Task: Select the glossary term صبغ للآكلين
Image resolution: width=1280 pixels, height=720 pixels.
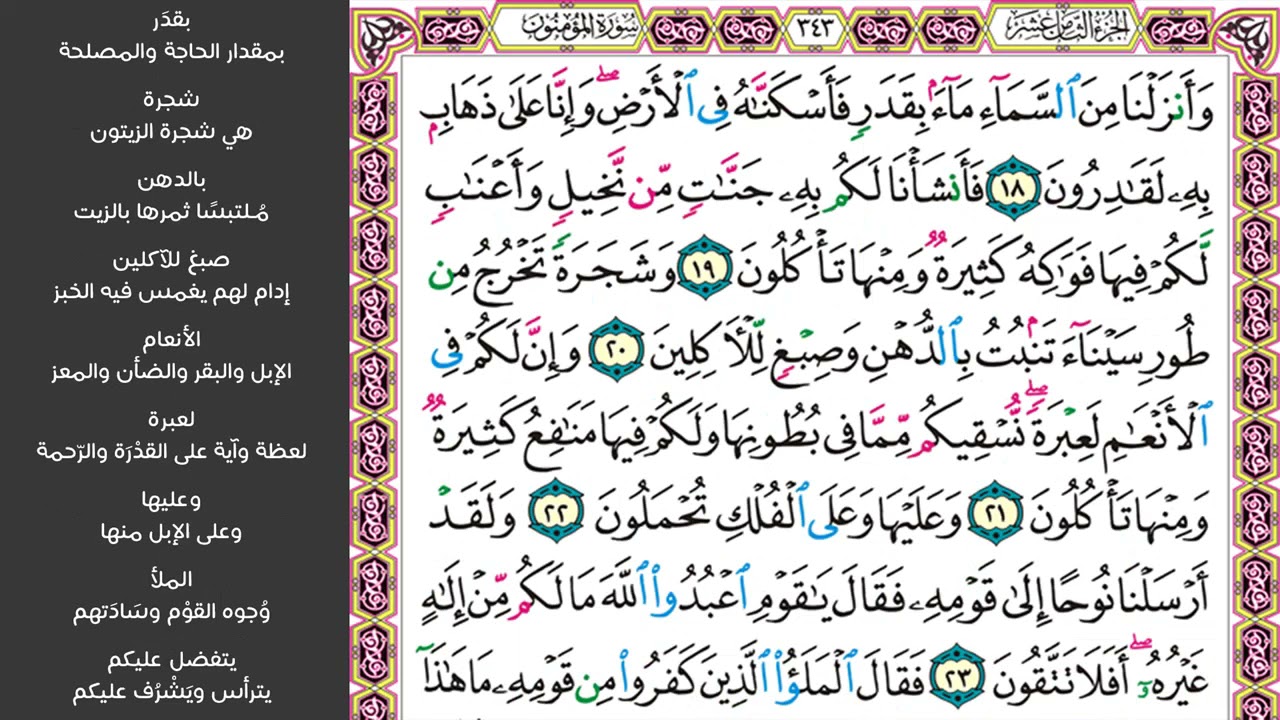Action: (172, 260)
